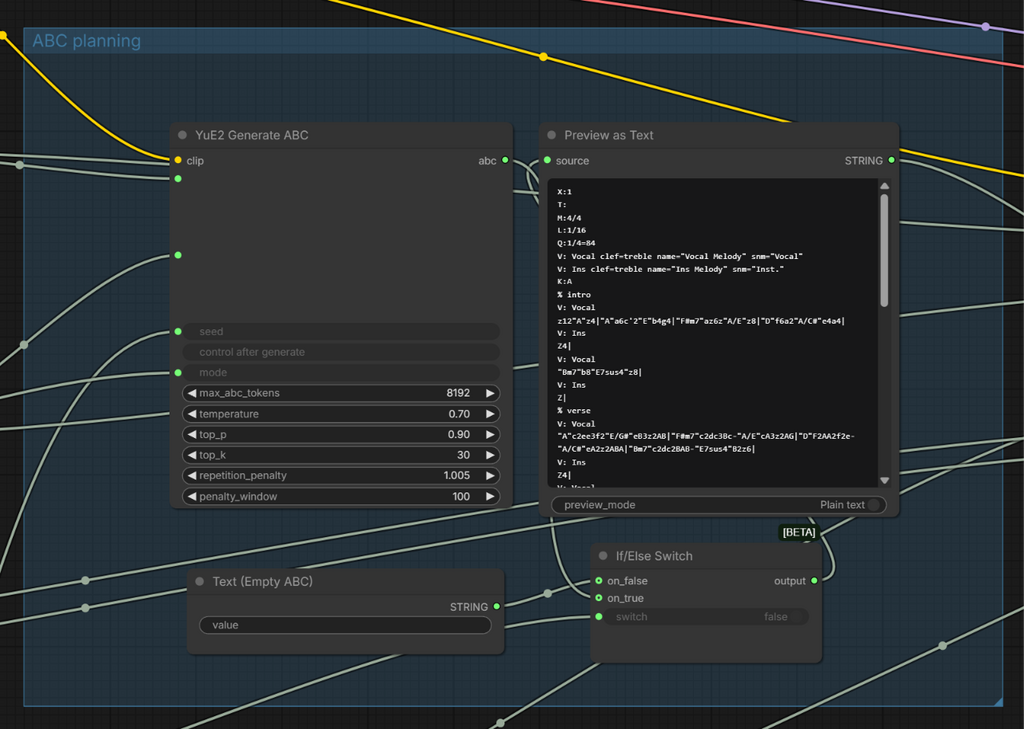Viewport: 1024px width, 729px height.
Task: Click the '% verse' line in preview
Action: 574,410
